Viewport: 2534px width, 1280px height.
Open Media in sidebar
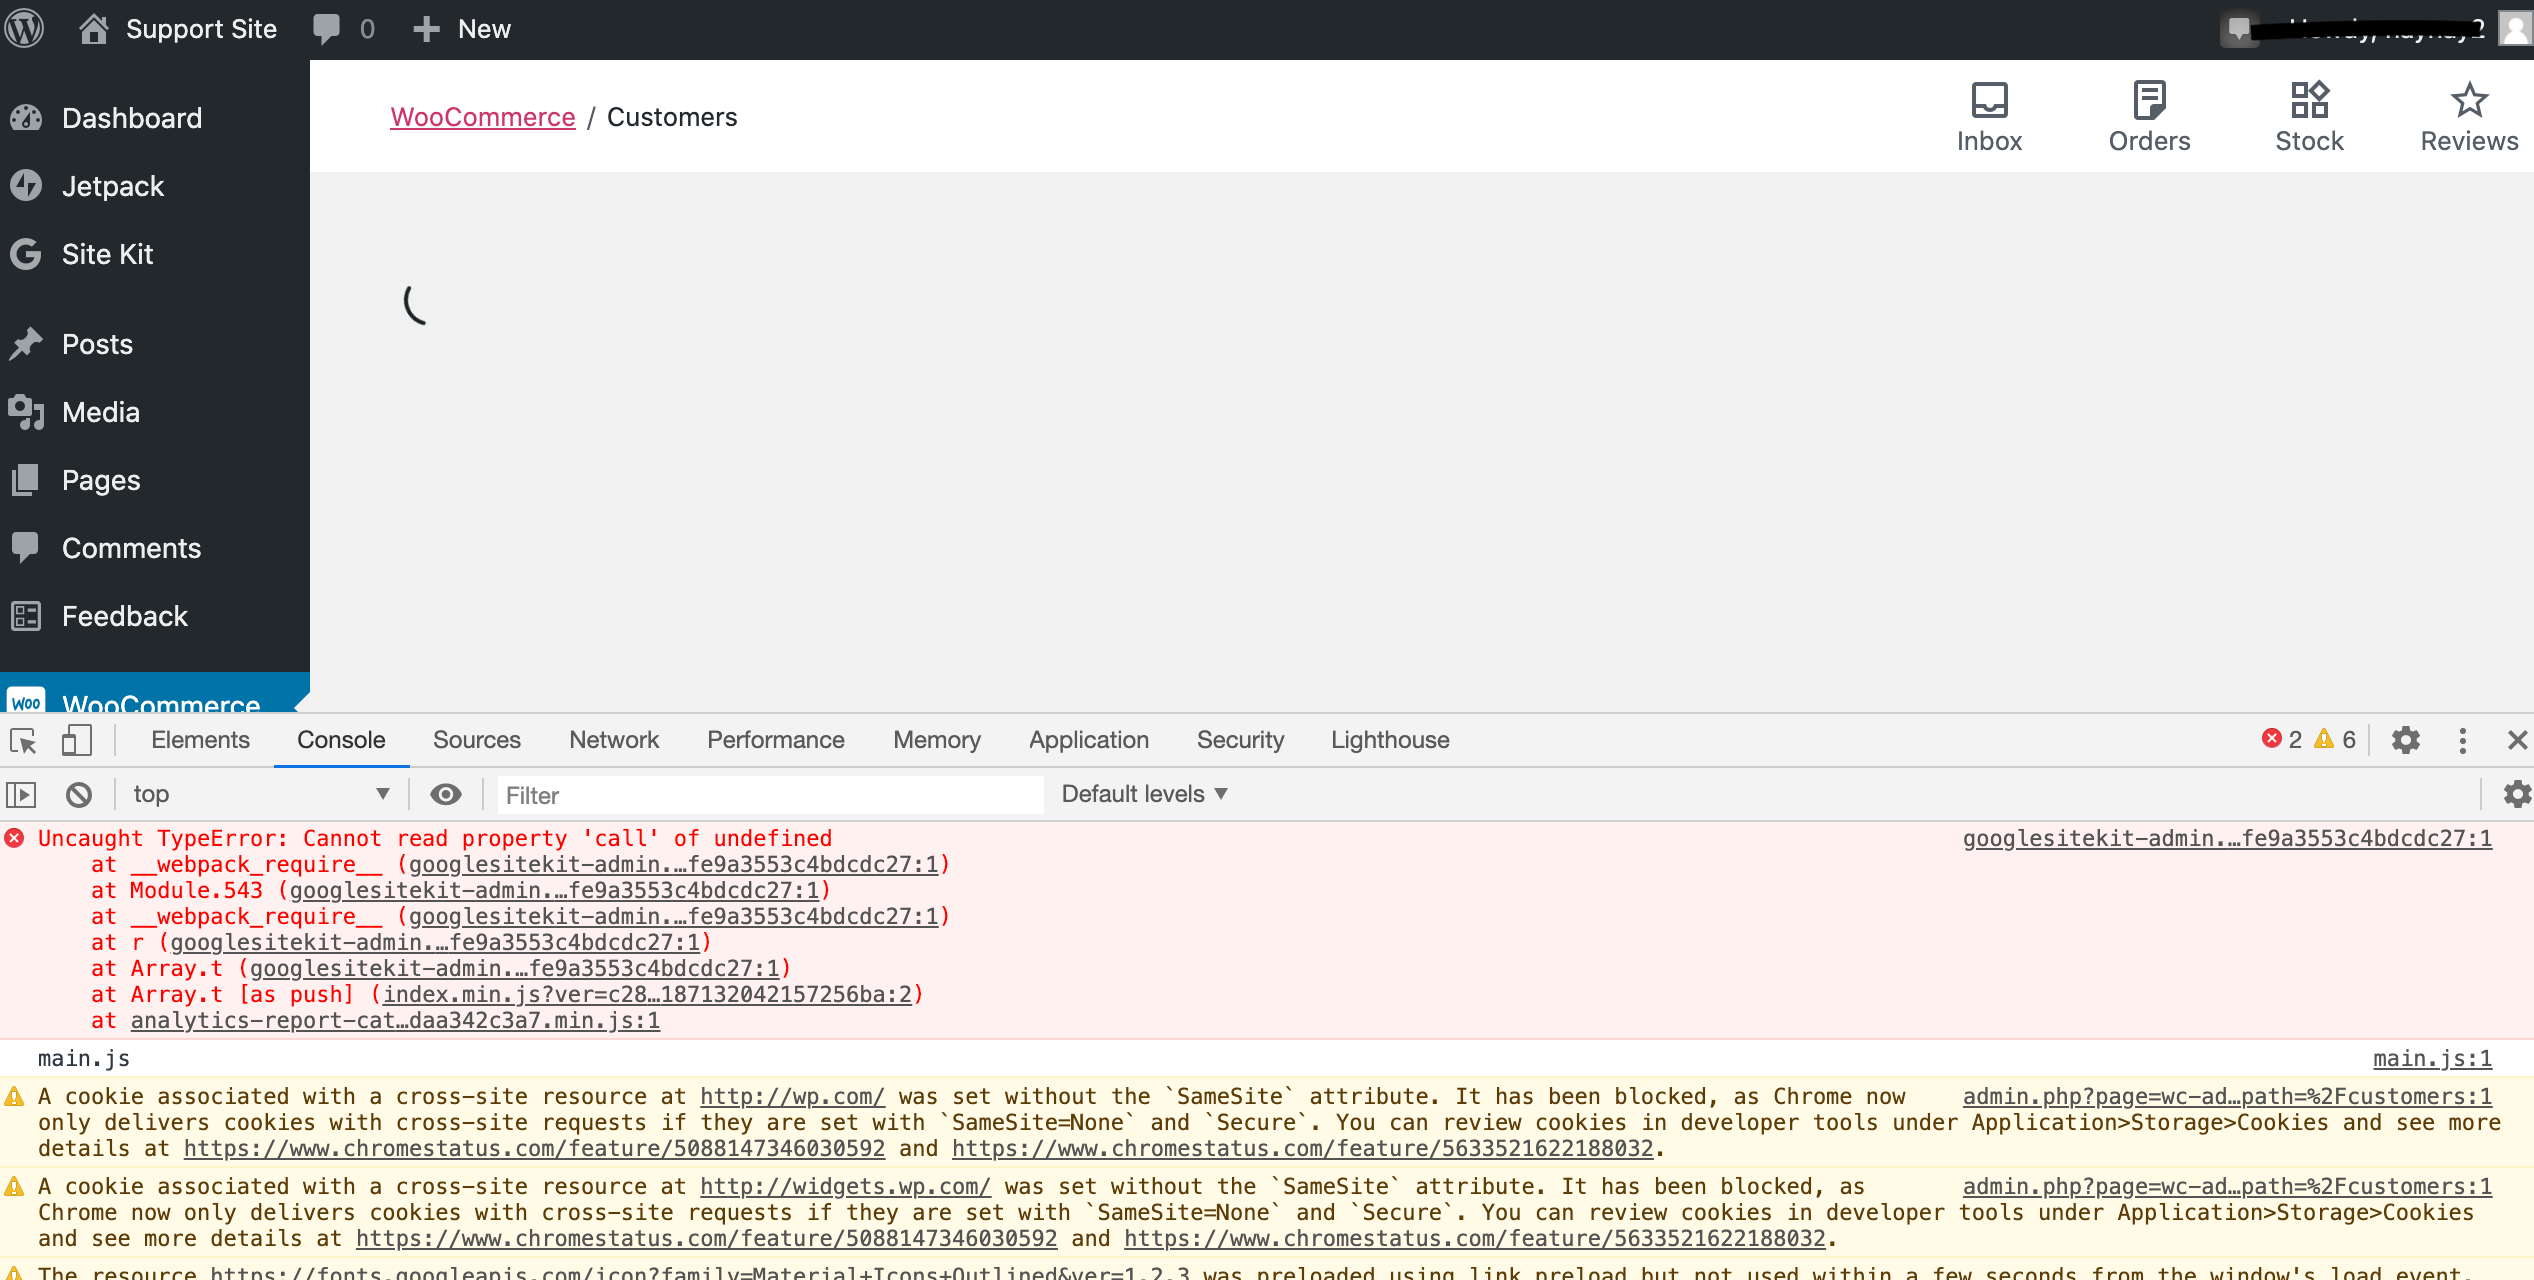point(101,412)
